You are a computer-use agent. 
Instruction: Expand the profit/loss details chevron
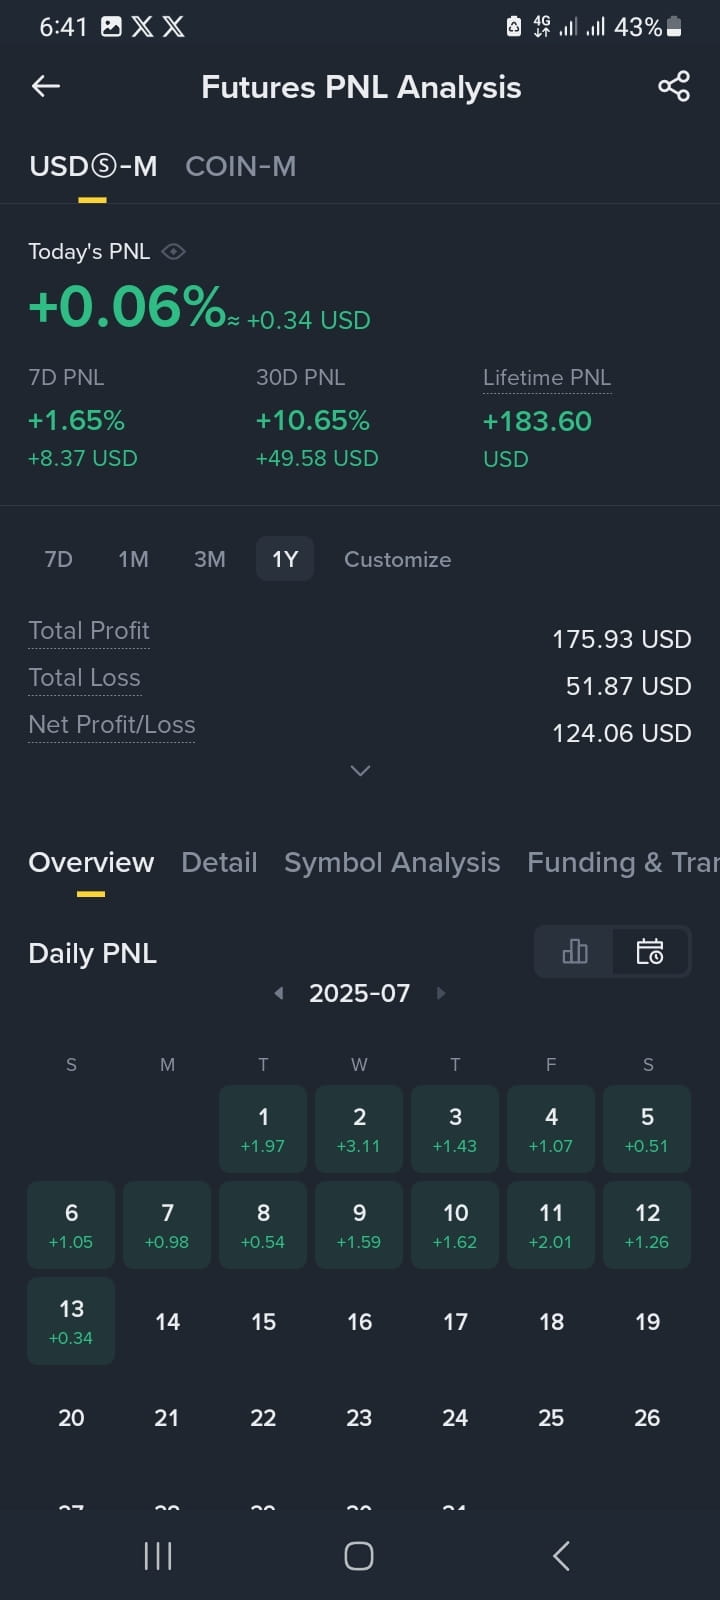360,771
